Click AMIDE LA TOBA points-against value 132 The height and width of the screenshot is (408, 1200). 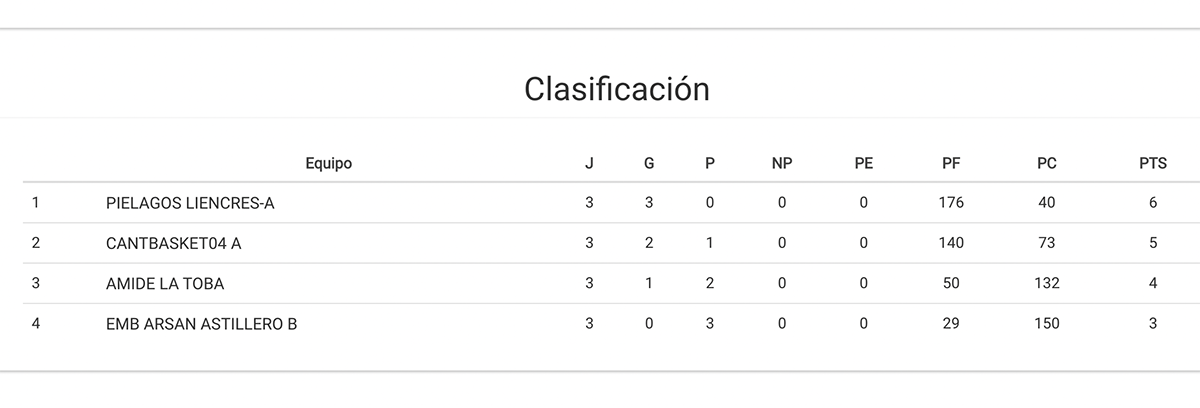(x=1047, y=284)
